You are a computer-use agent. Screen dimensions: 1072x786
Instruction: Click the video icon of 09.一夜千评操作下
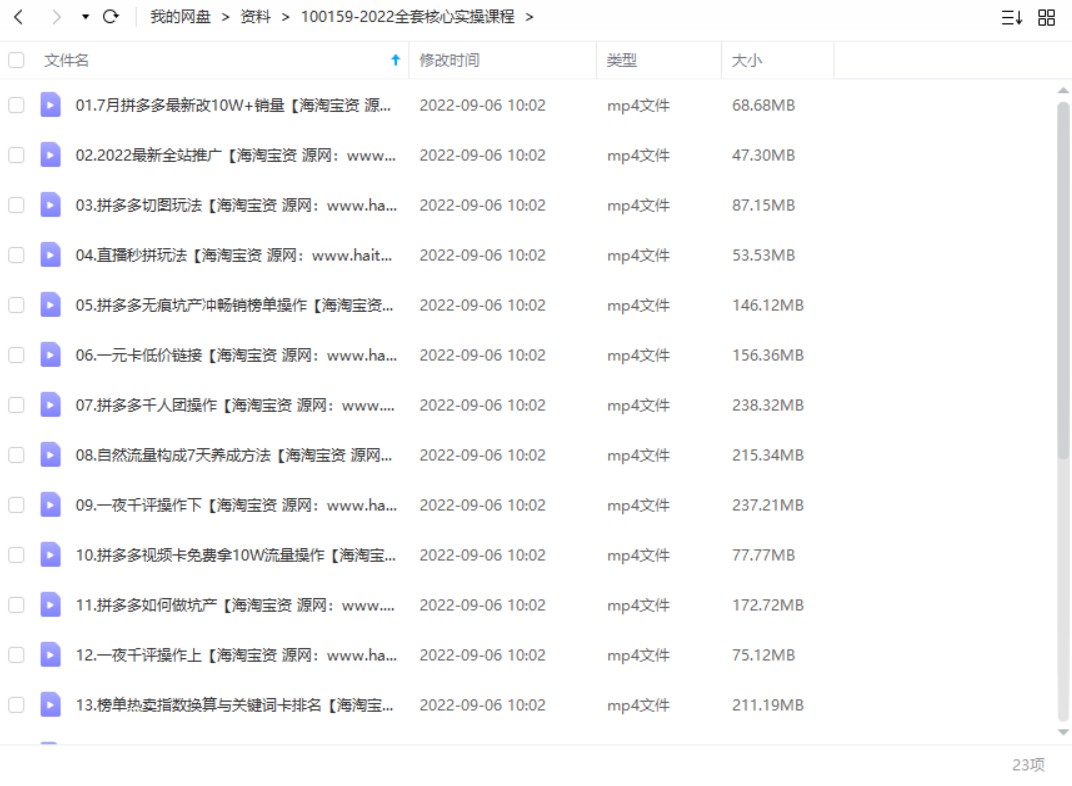pyautogui.click(x=51, y=505)
